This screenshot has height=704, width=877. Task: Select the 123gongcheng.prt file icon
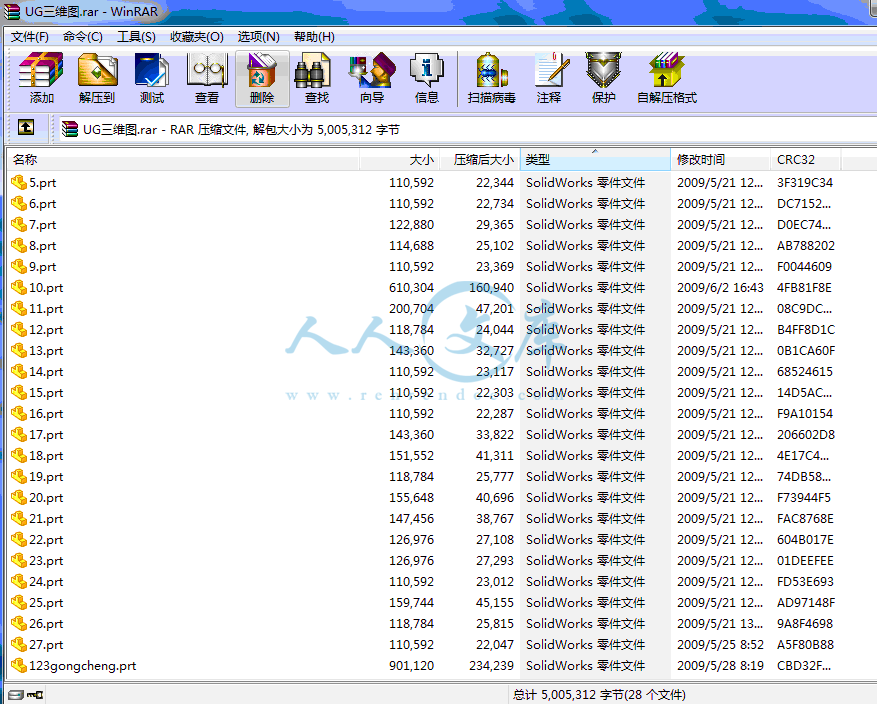click(18, 665)
